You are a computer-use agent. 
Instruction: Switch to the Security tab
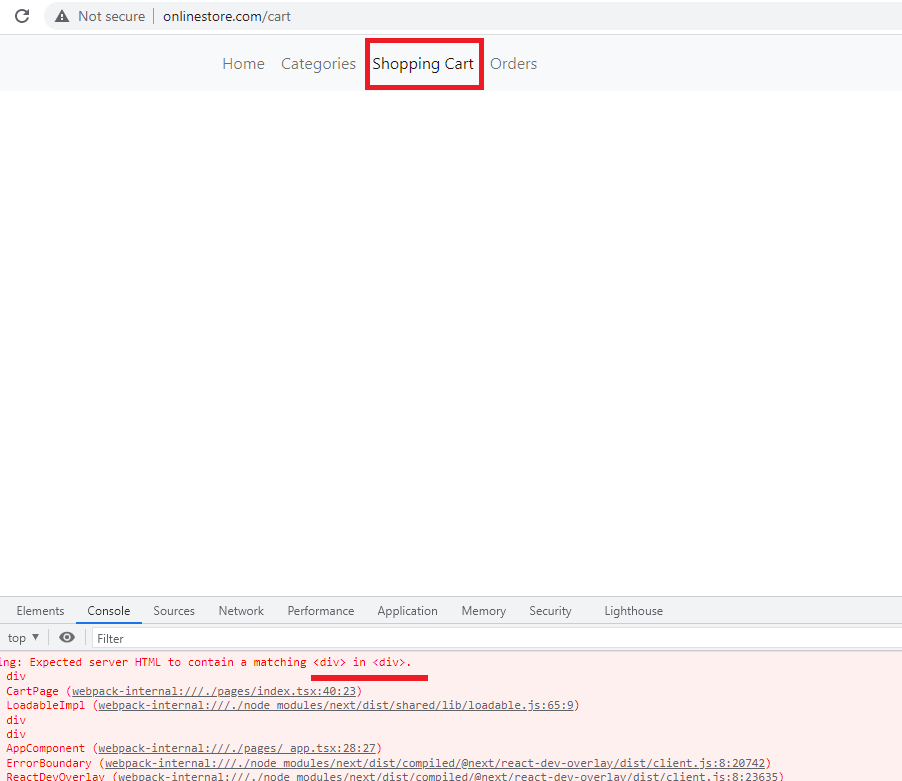(550, 611)
